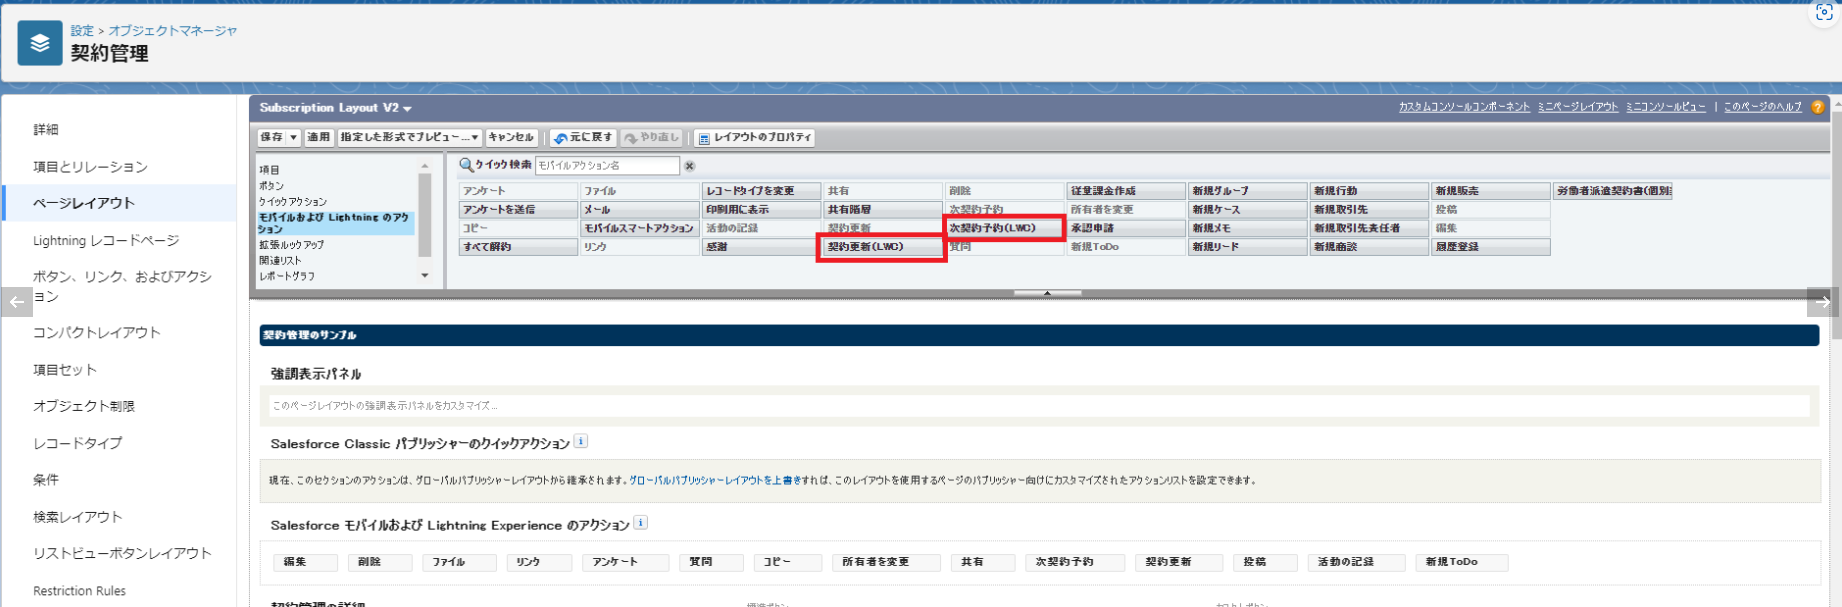Click the orange help question mark icon

1817,107
